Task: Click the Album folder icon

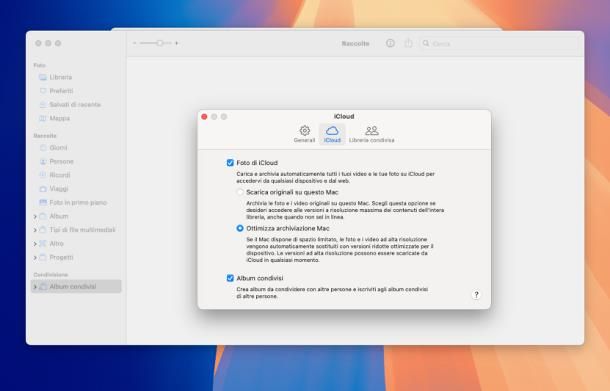Action: [43, 216]
